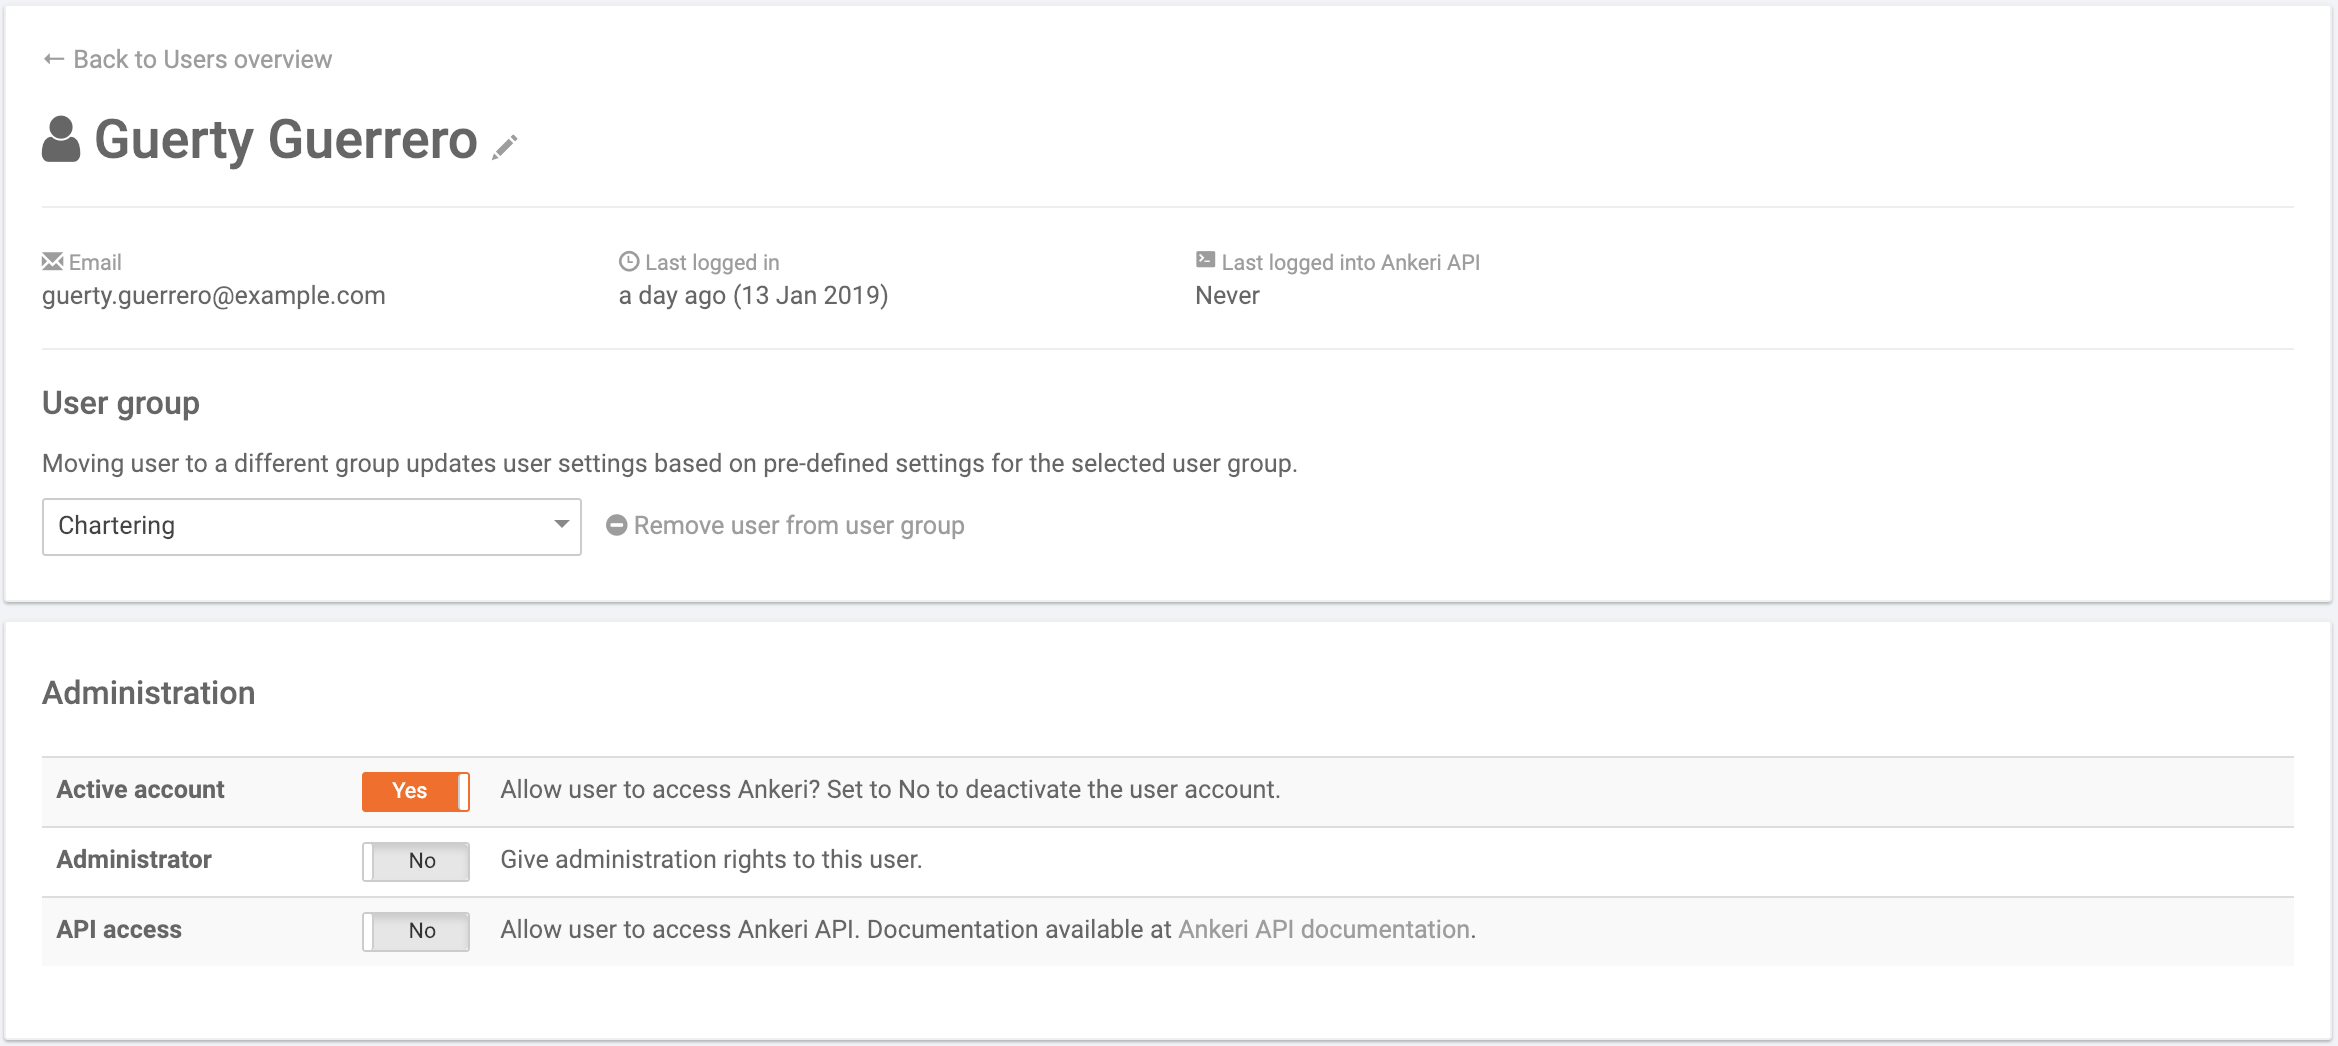2338x1046 pixels.
Task: Enable the API access toggle
Action: pyautogui.click(x=415, y=931)
